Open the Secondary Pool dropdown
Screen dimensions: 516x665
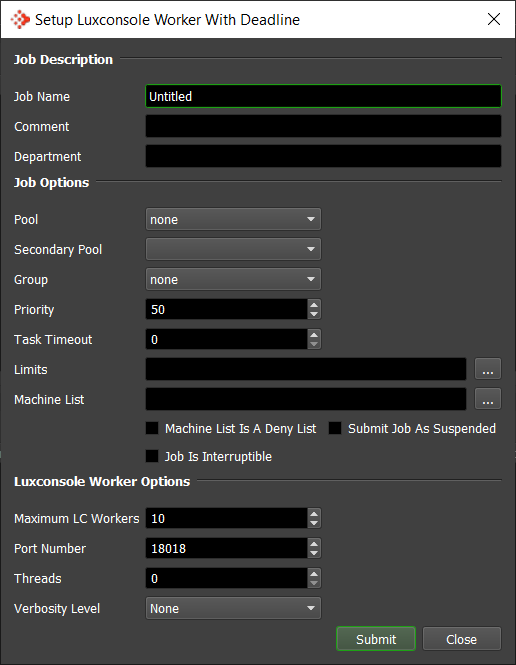[x=233, y=249]
